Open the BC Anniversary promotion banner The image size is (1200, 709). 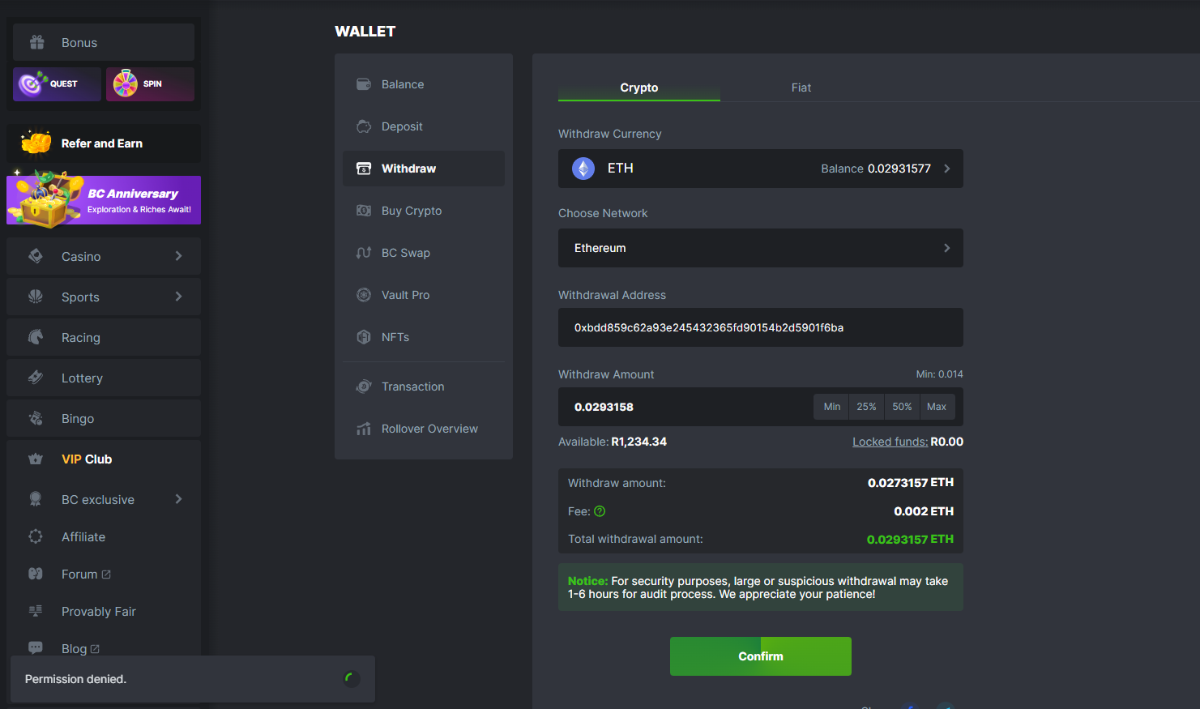pos(104,200)
